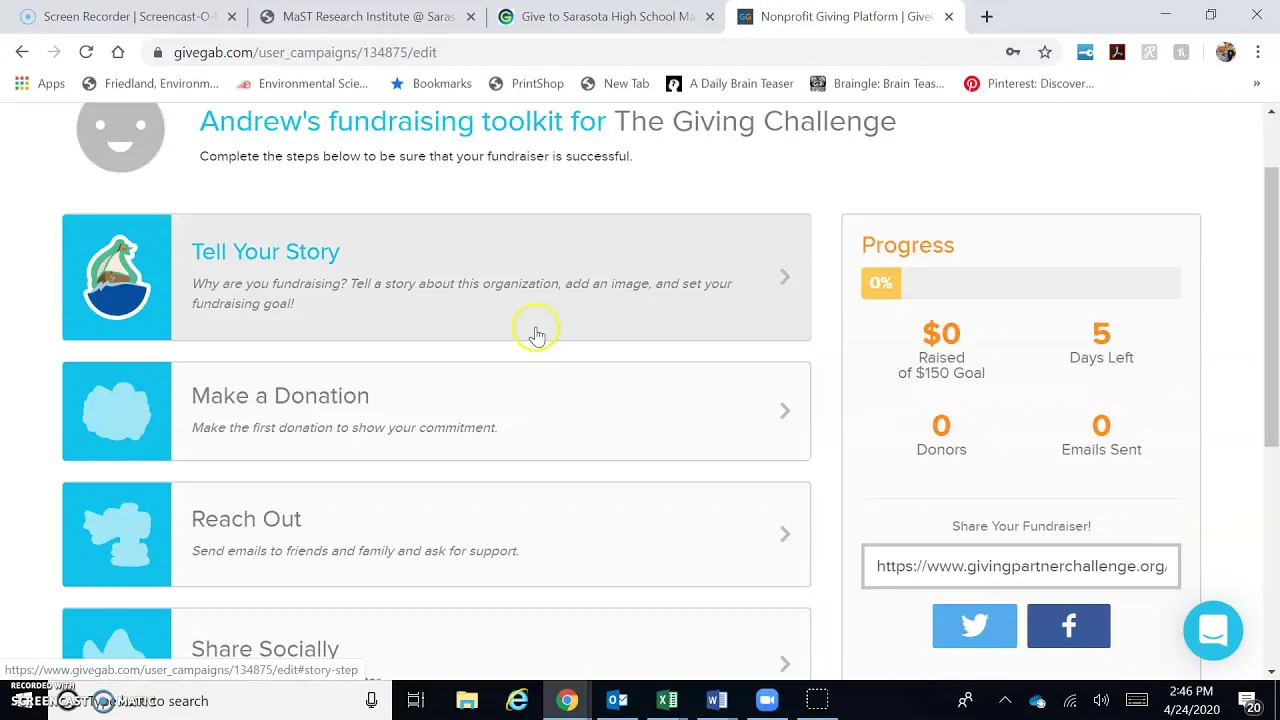1280x720 pixels.
Task: Switch to the MaST Research Institute tab
Action: [370, 16]
